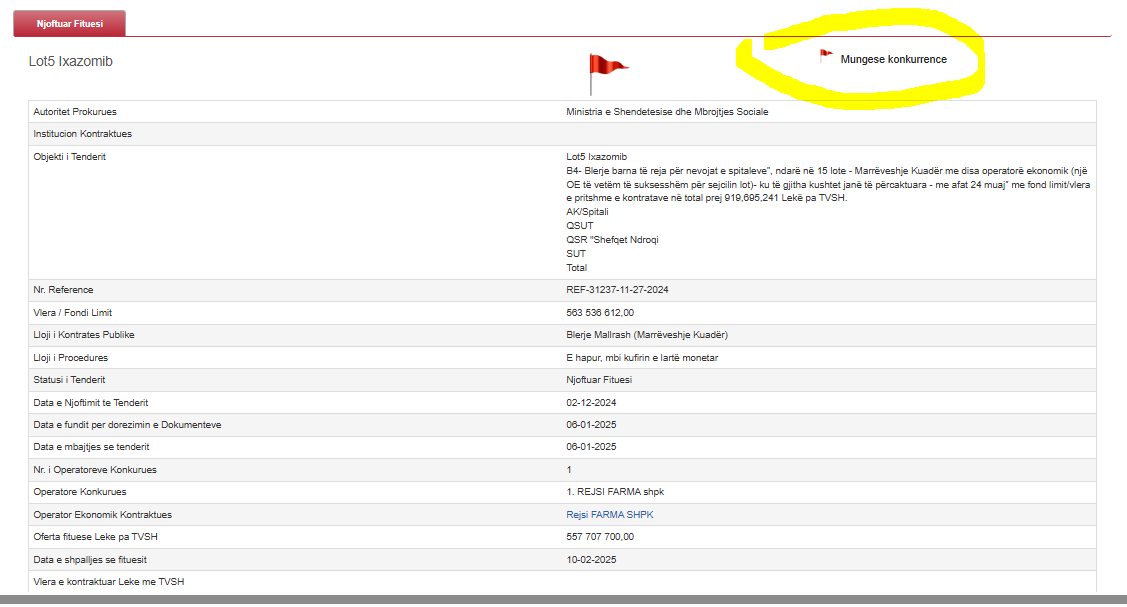Click the tender announcement date 02-12-2024
1127x607 pixels.
591,402
